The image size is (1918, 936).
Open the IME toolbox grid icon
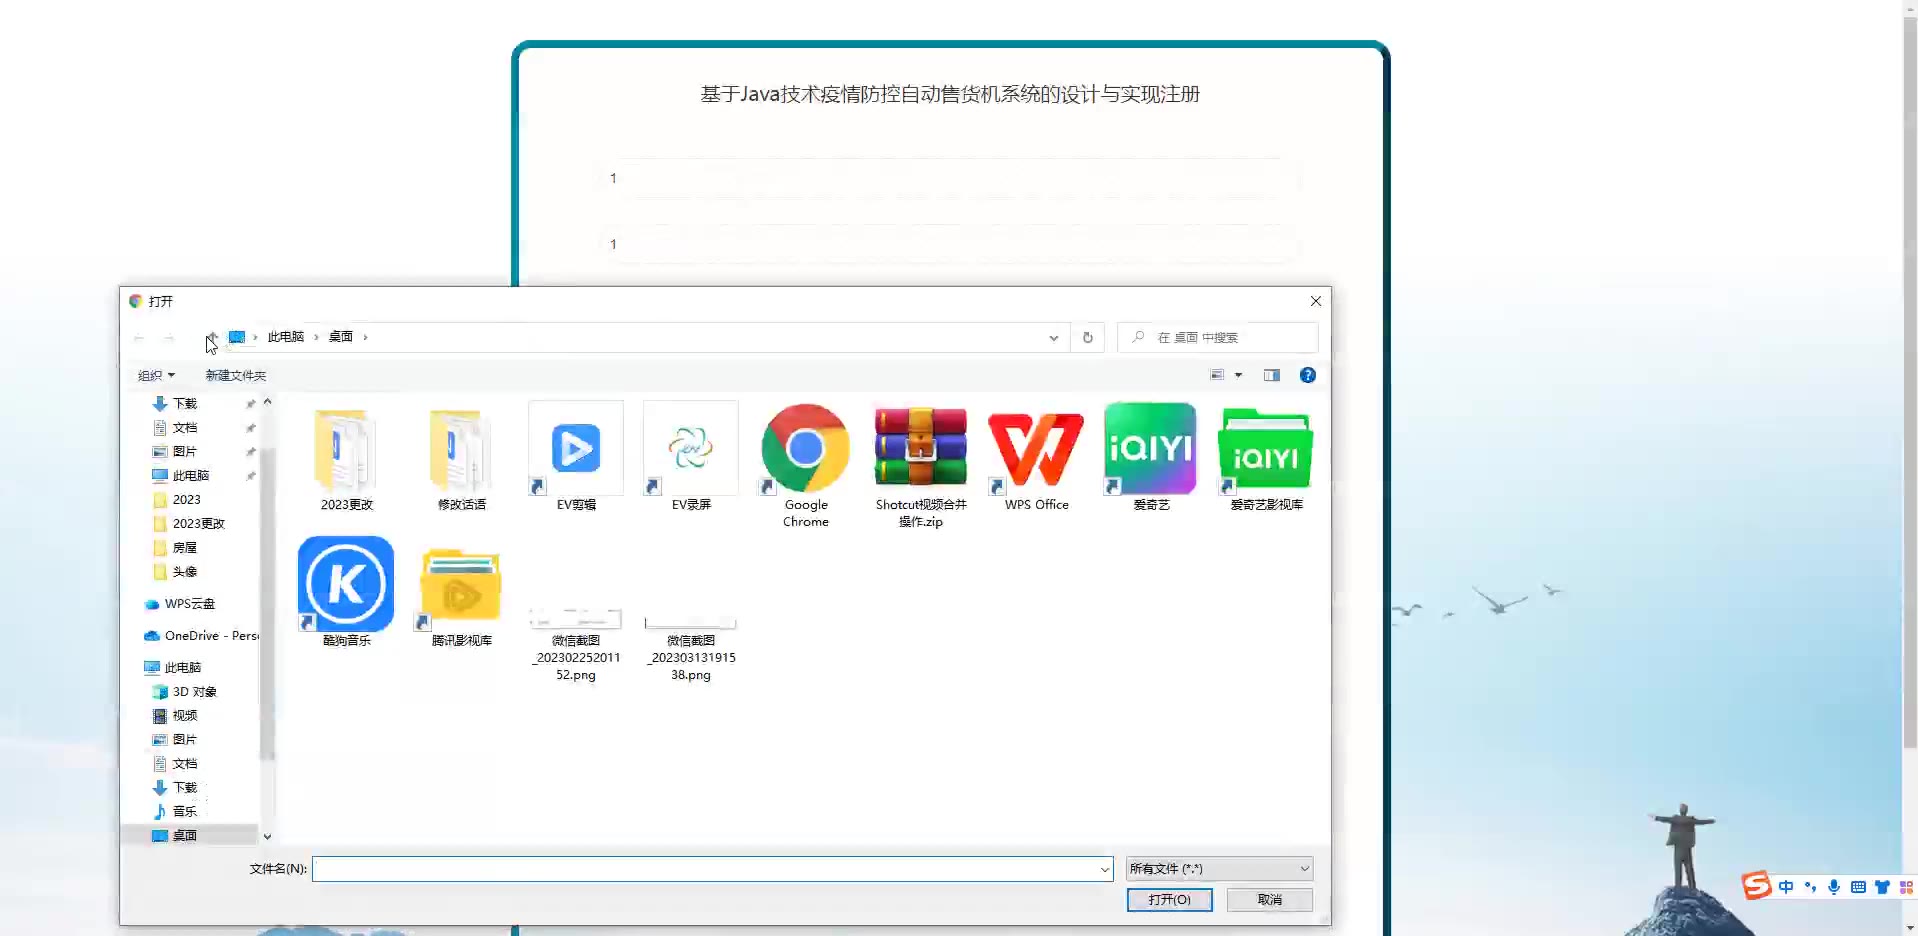point(1906,887)
